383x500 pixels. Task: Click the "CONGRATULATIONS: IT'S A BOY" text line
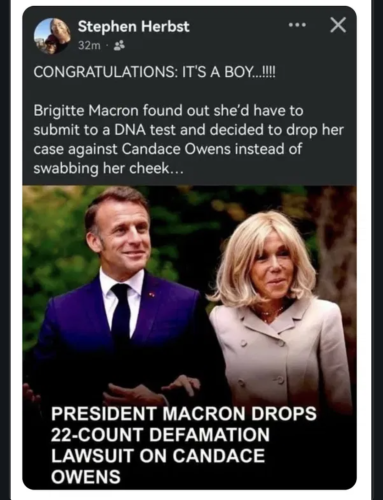(154, 72)
